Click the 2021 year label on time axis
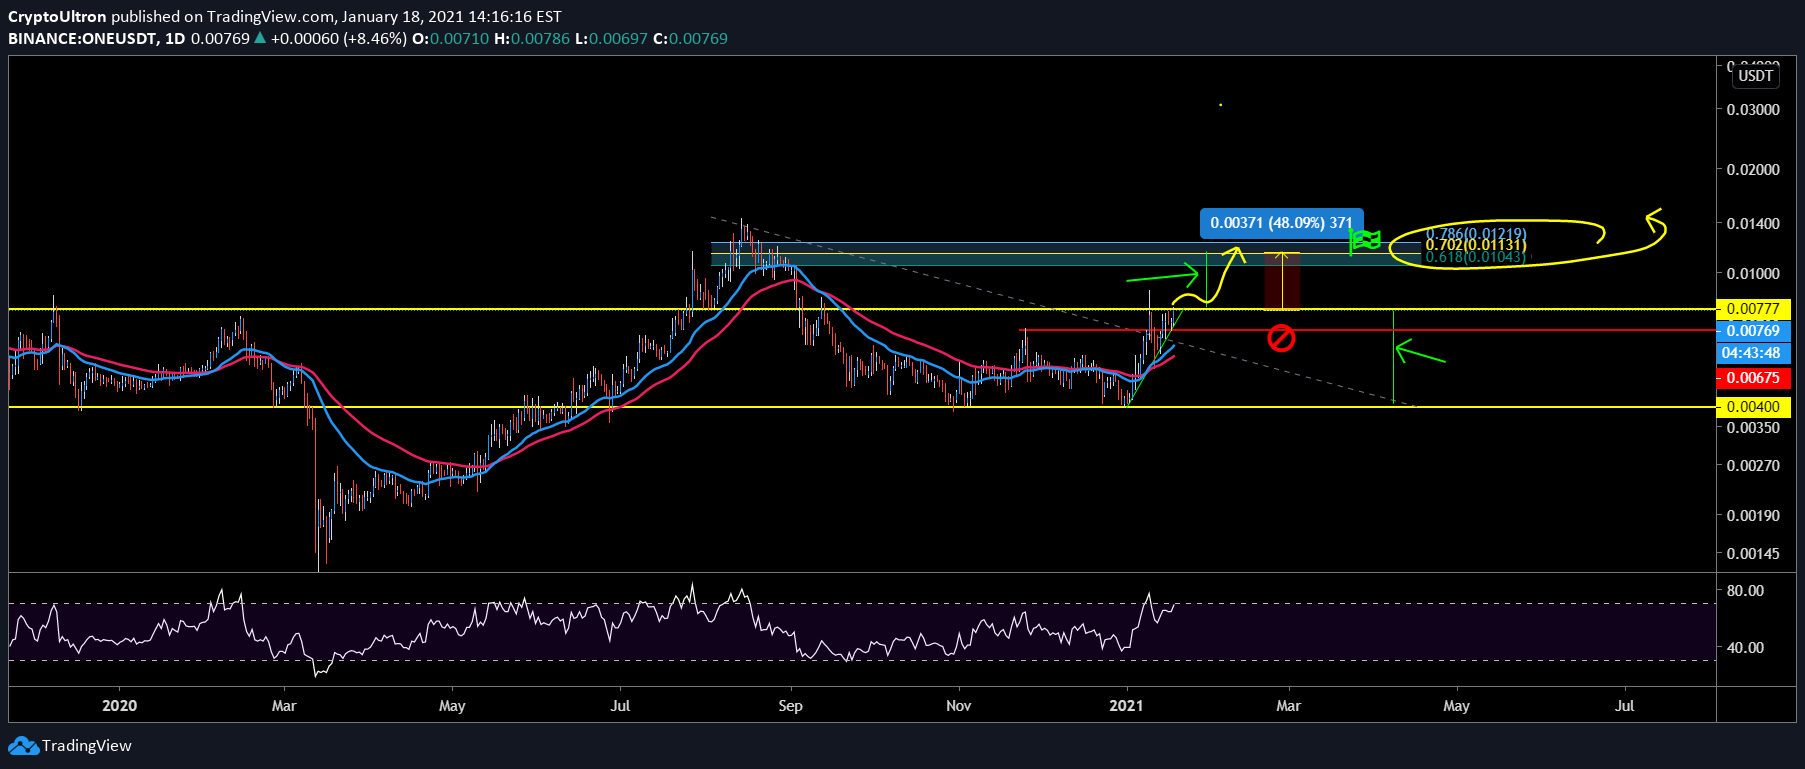 point(1126,705)
